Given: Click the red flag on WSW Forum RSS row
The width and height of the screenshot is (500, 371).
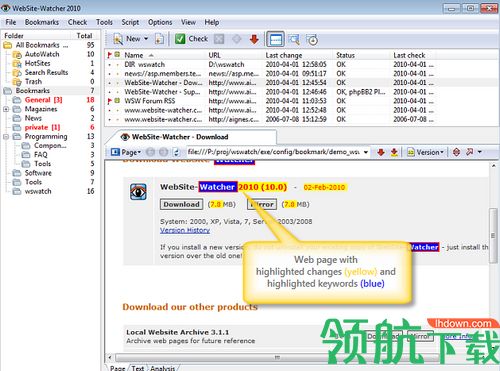Looking at the screenshot, I should 109,101.
